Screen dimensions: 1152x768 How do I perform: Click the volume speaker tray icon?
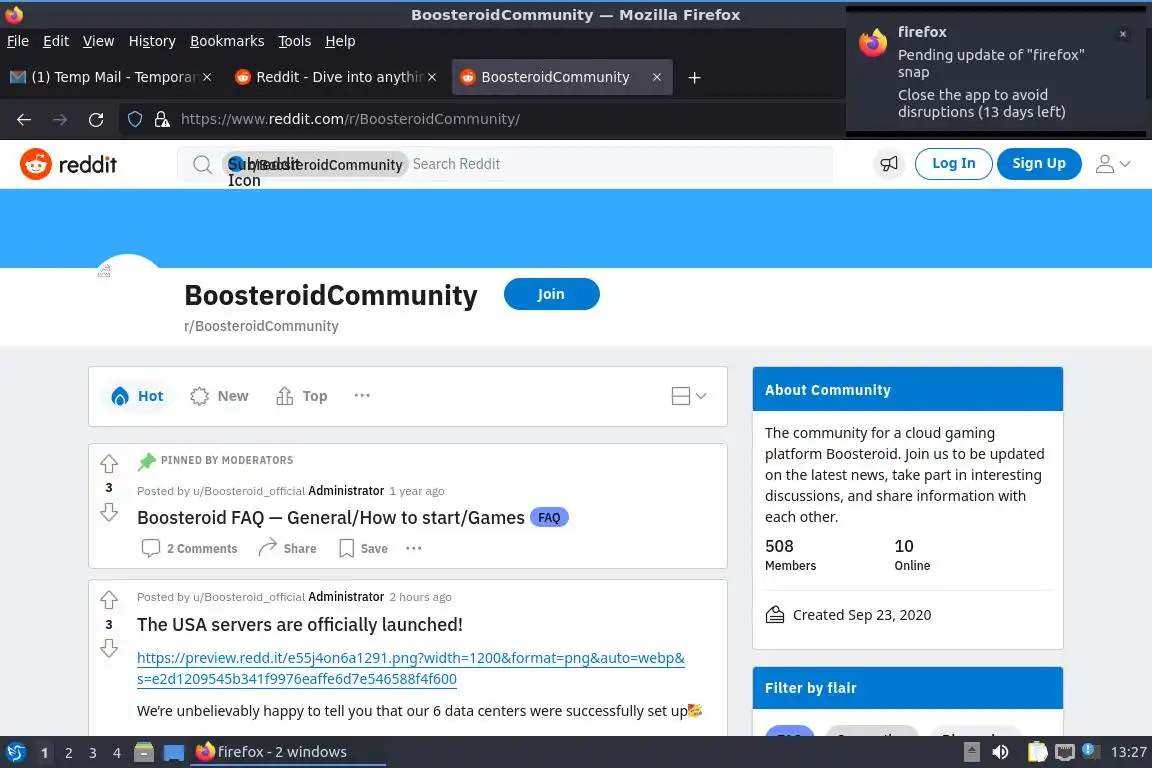coord(1000,752)
